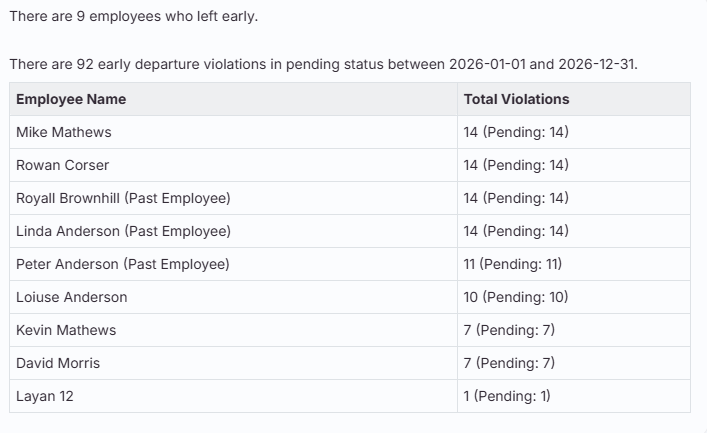Click Peter Anderson (Past Employee) cell
The image size is (707, 433).
233,264
